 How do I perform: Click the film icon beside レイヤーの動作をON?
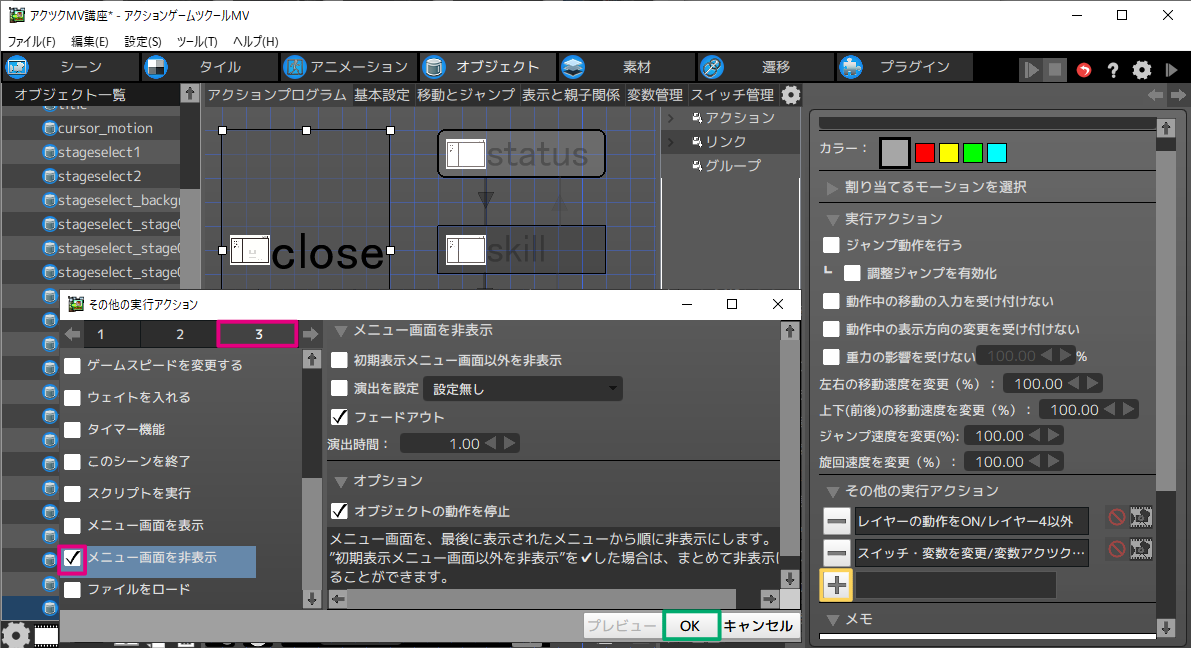click(1140, 518)
